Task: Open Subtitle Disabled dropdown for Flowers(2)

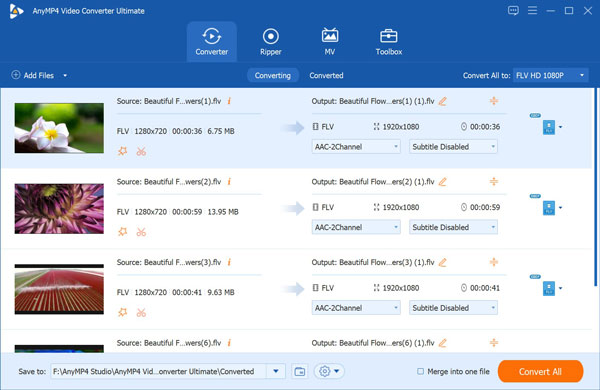Action: [453, 227]
